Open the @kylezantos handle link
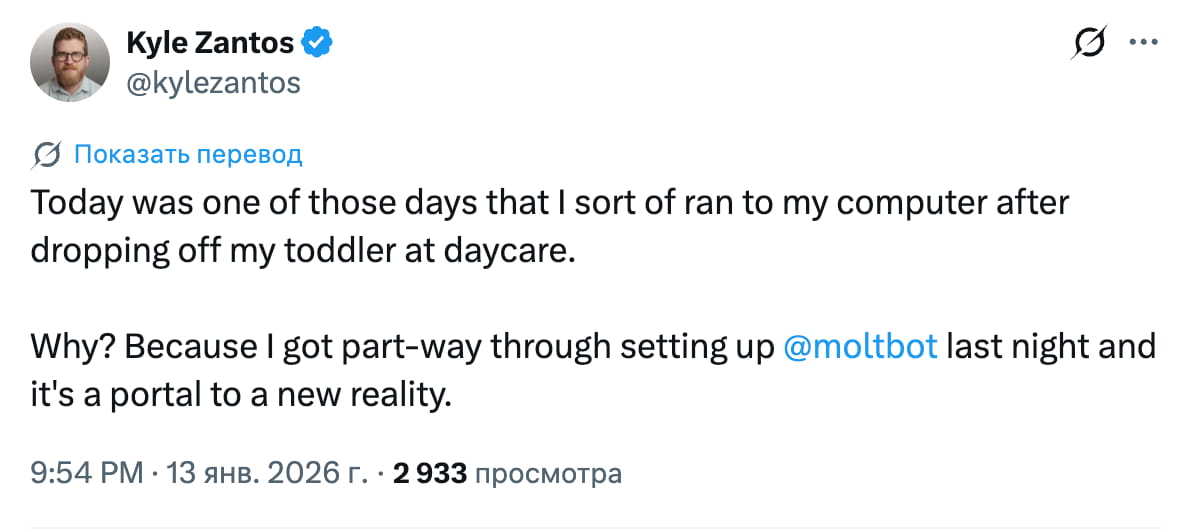The image size is (1186, 530). pyautogui.click(x=213, y=82)
